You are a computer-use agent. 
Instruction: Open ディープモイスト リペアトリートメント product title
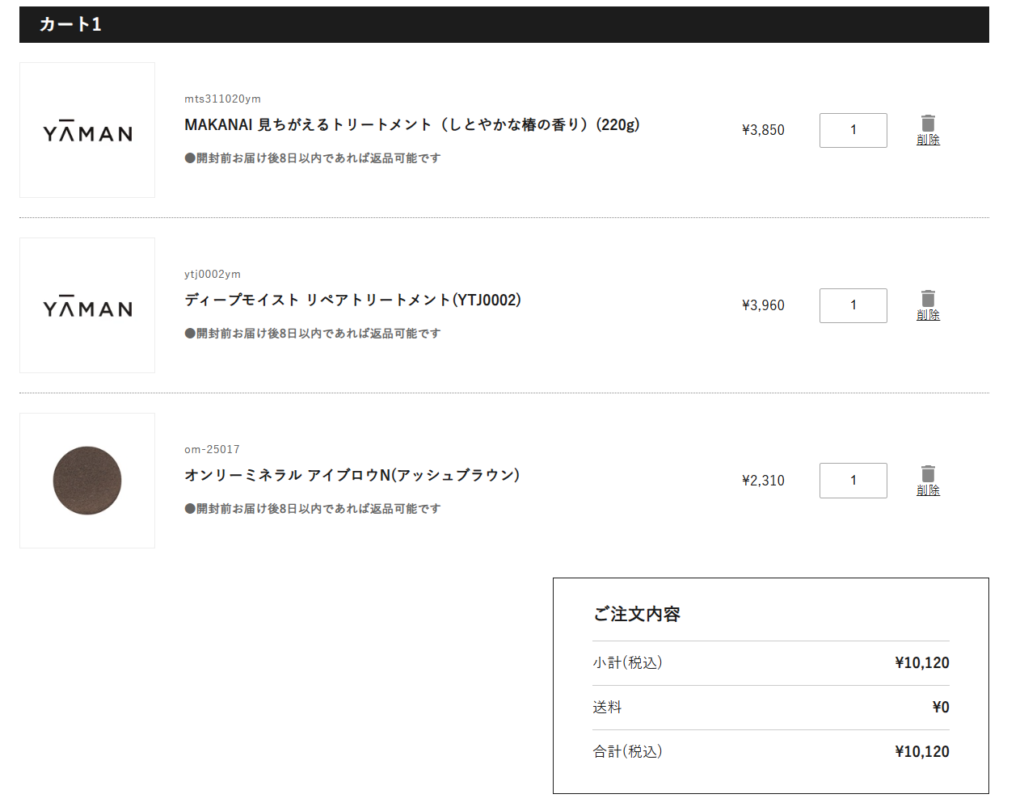tap(353, 300)
